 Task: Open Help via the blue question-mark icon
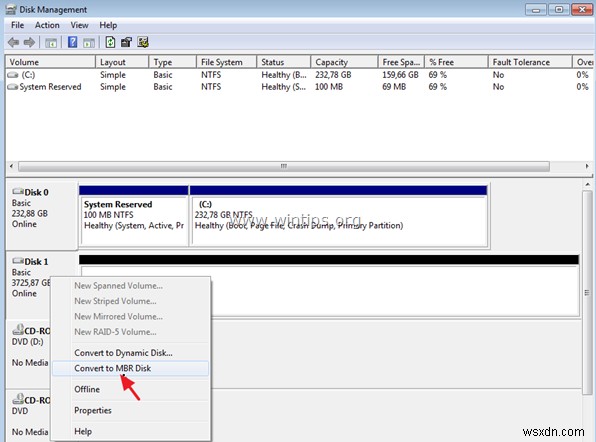72,42
